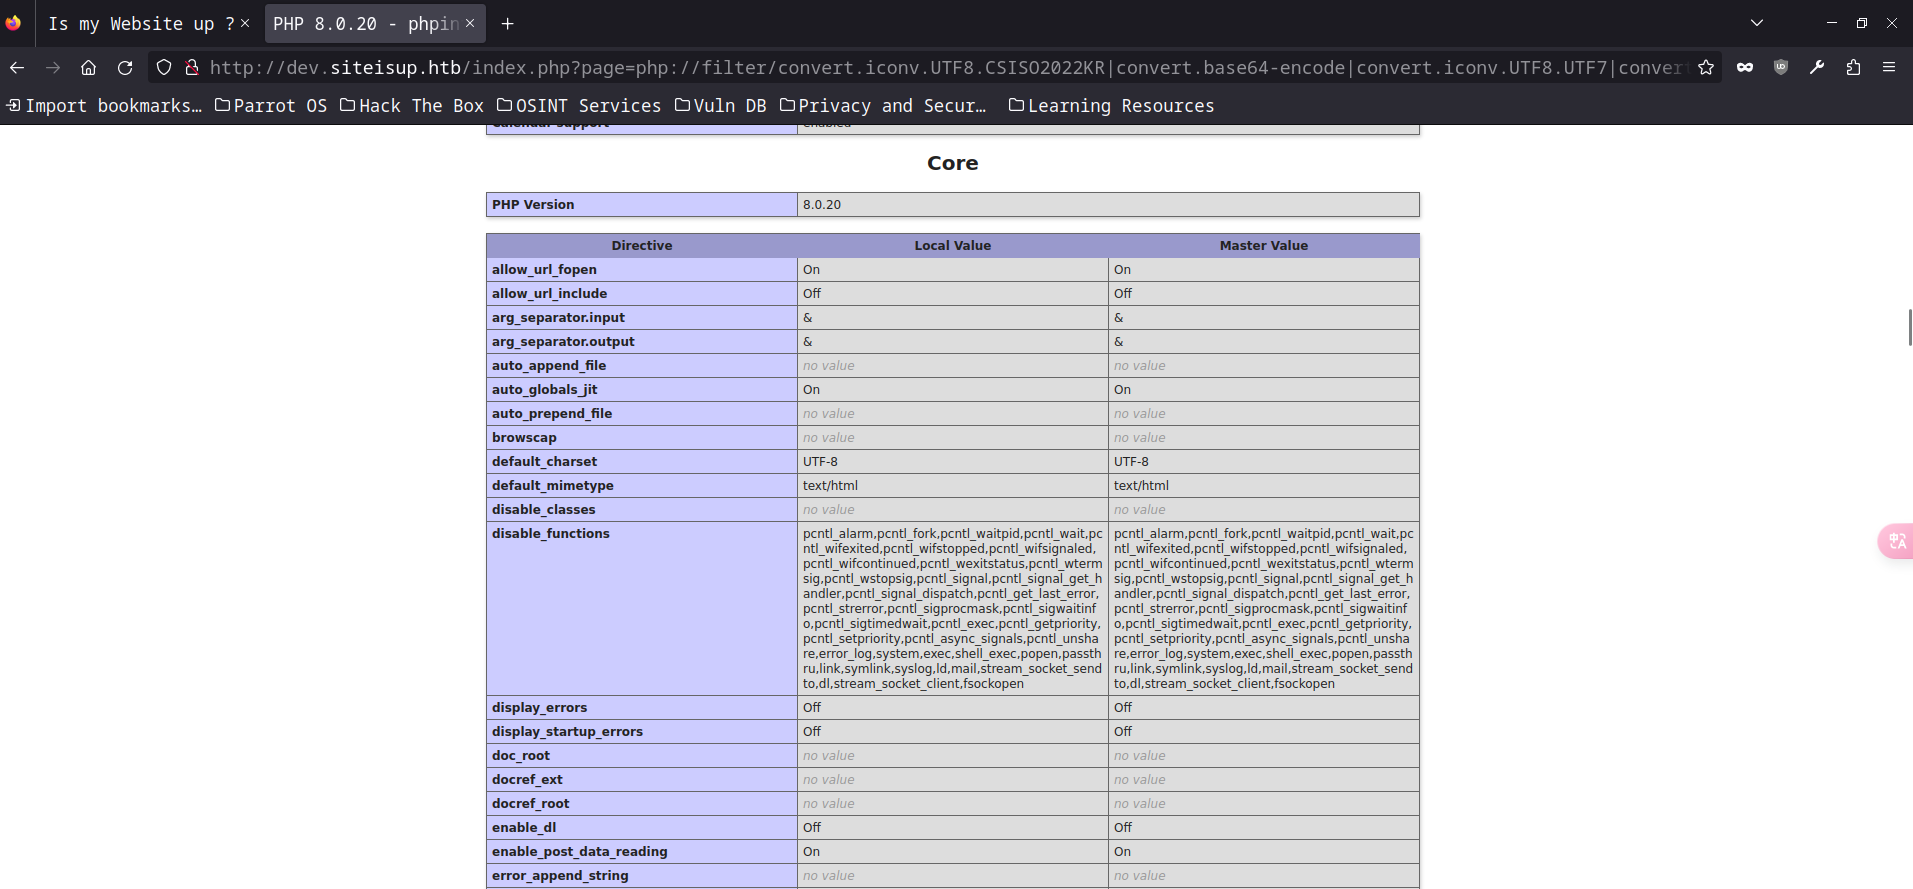Click the display_errors directive
This screenshot has width=1913, height=889.
(x=539, y=707)
